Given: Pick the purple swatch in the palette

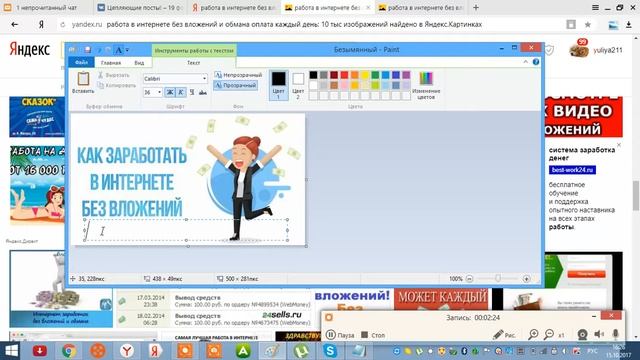Looking at the screenshot, I should (406, 75).
